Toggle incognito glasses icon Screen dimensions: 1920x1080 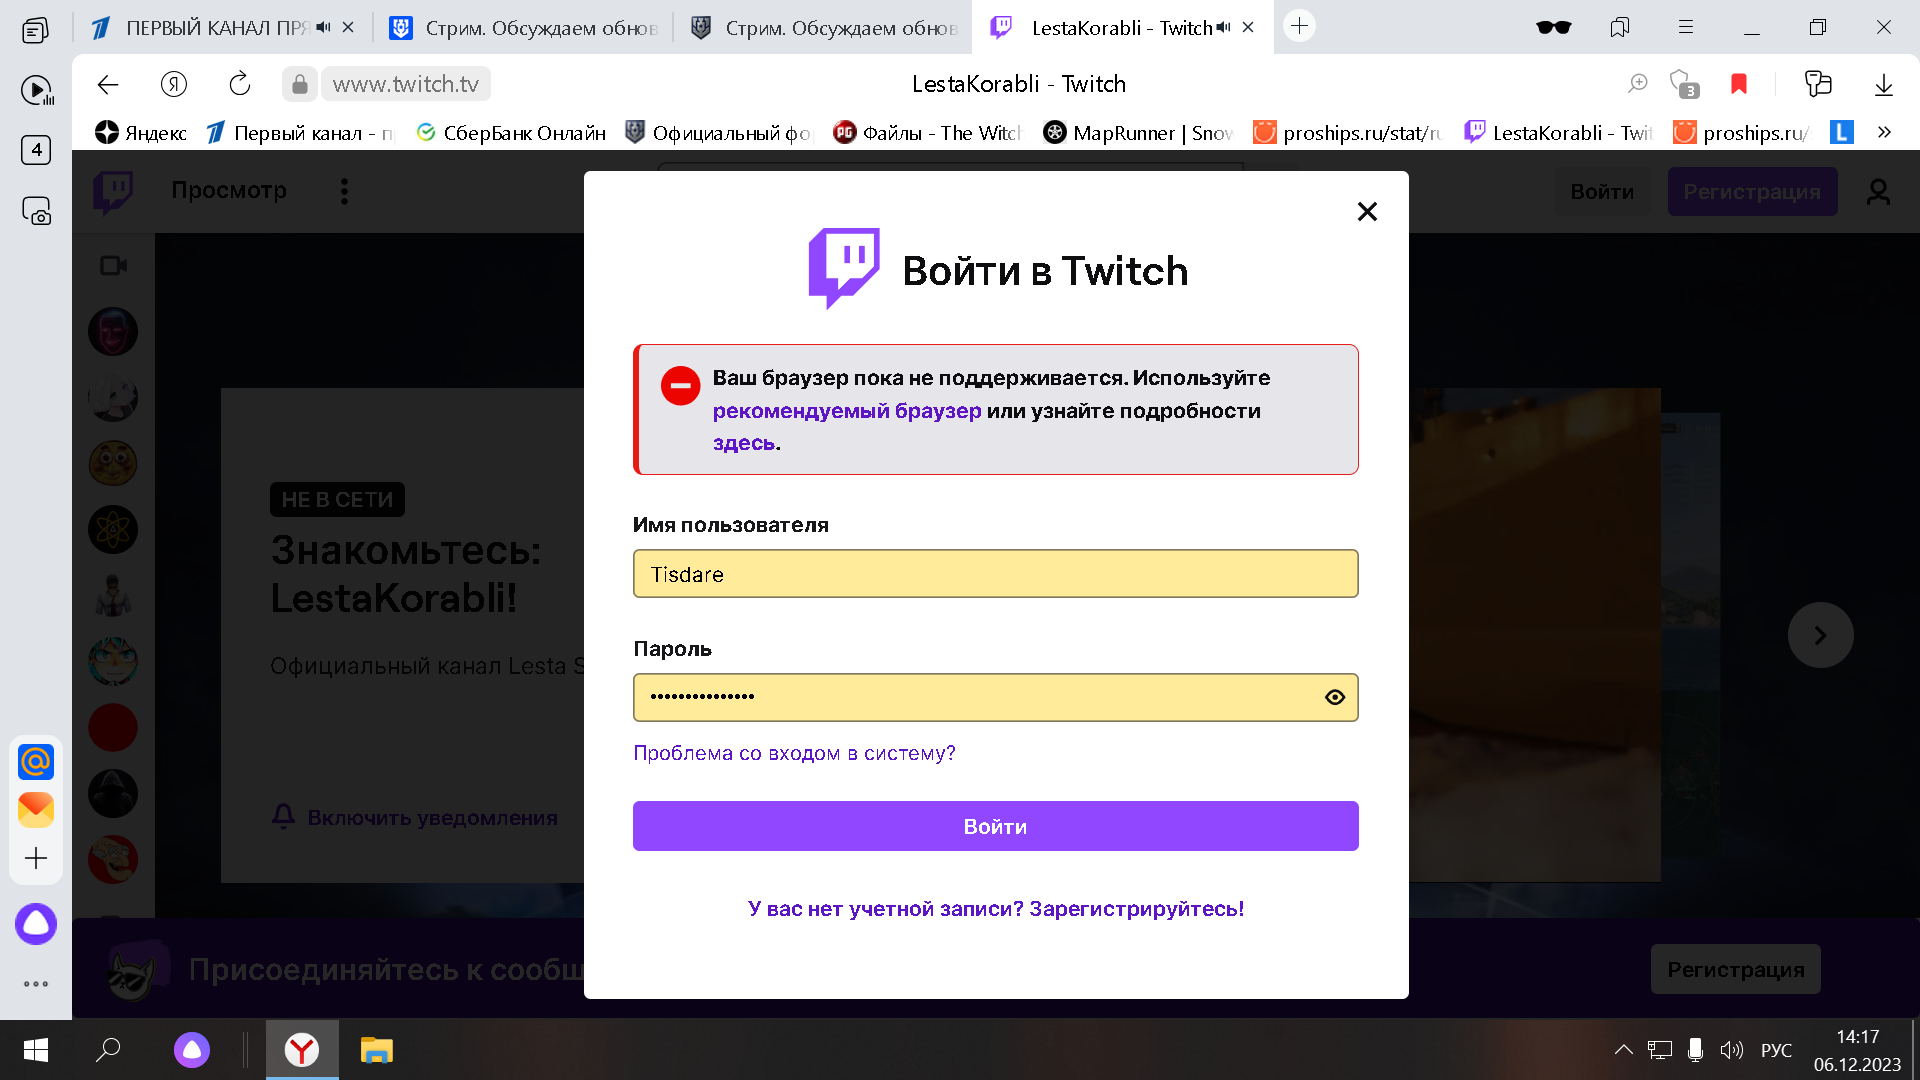[x=1553, y=27]
